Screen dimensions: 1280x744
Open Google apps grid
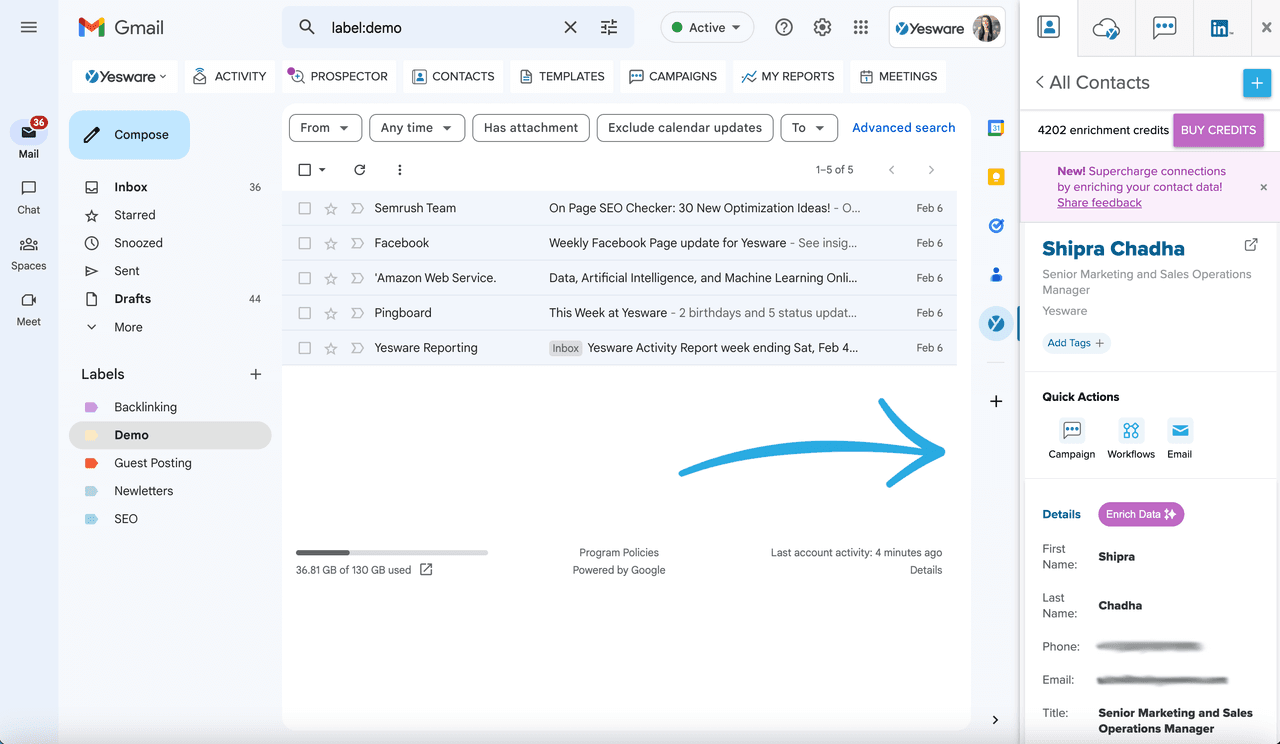(861, 27)
